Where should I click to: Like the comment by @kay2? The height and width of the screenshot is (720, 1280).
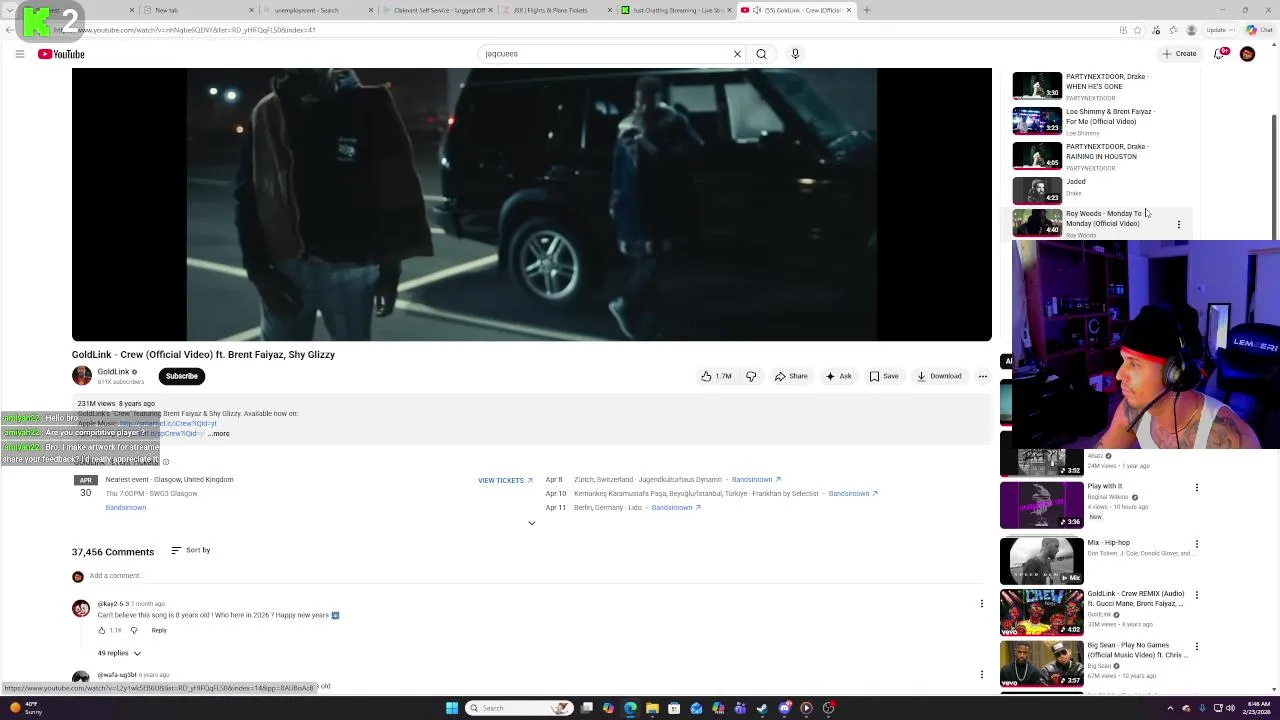pos(102,631)
